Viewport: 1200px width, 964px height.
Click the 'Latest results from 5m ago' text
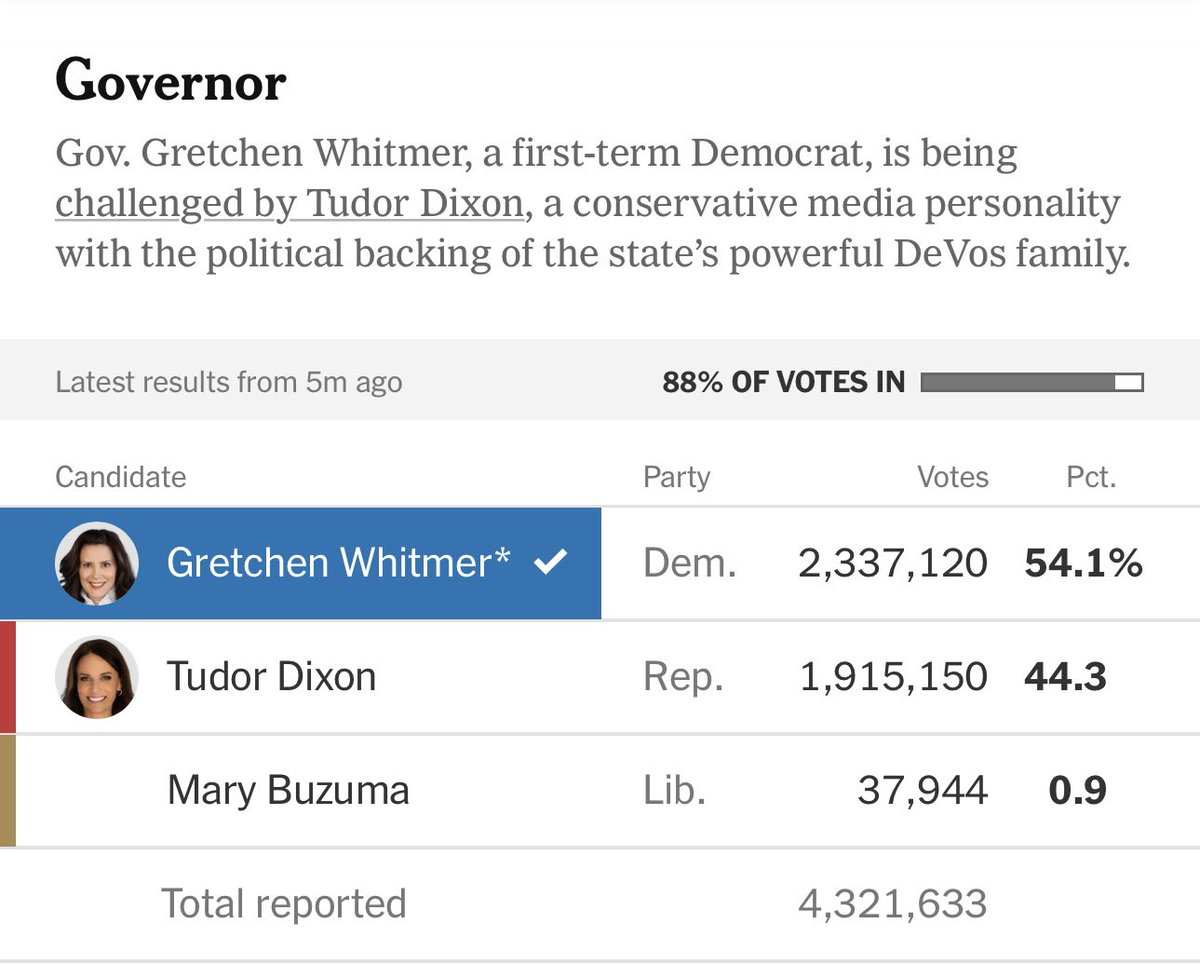229,382
